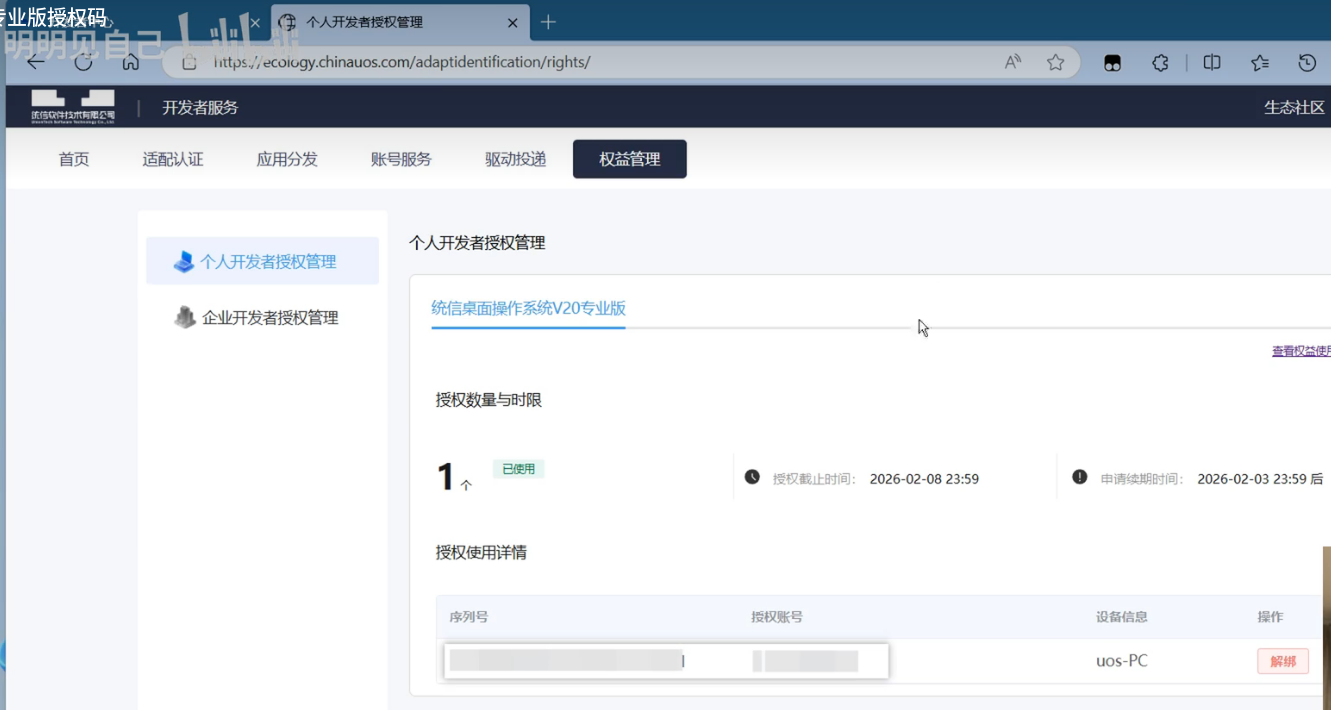1331x710 pixels.
Task: Click the 操作 column header
Action: (x=1270, y=617)
